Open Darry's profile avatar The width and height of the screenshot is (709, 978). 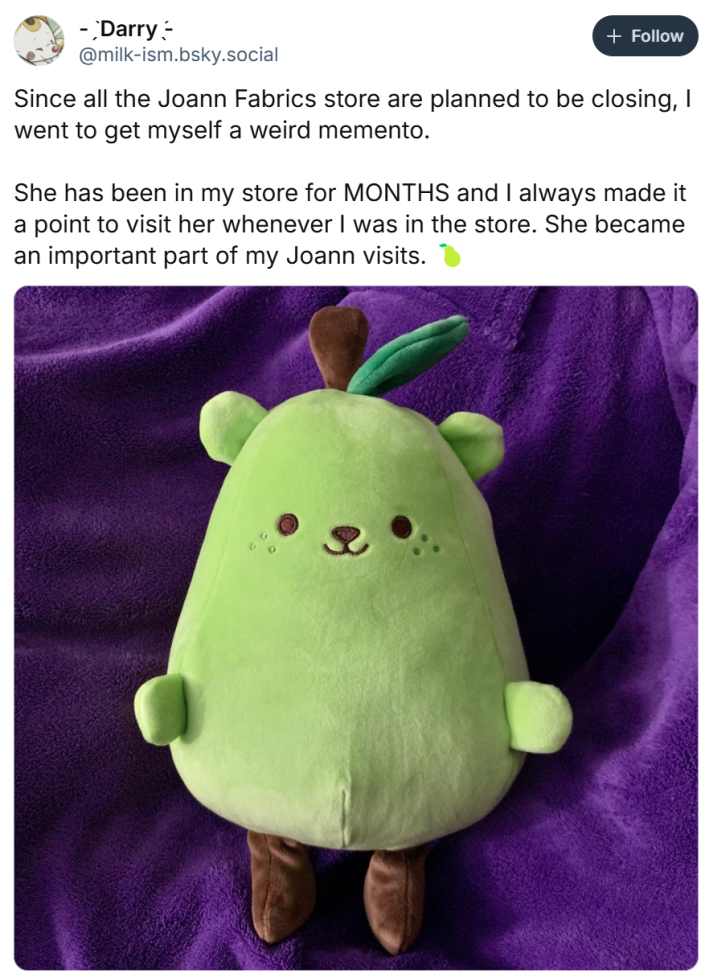point(39,41)
